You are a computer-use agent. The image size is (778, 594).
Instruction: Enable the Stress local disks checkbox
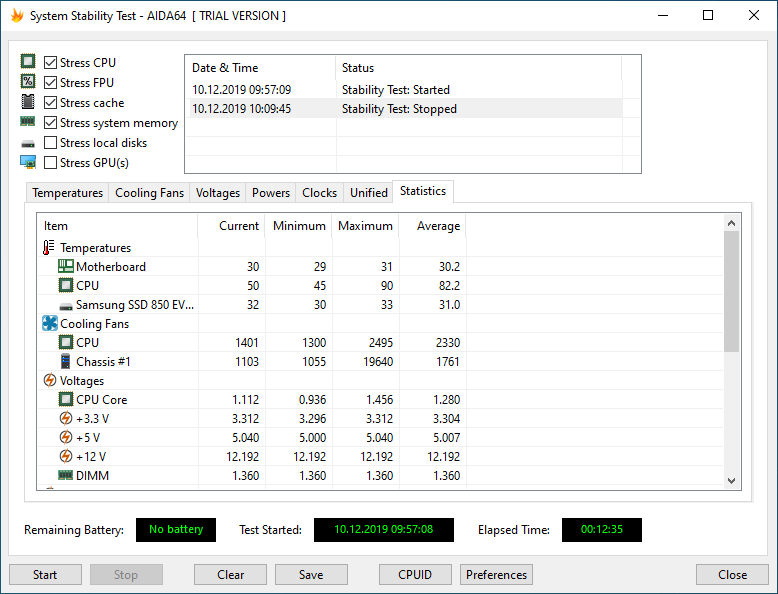(50, 143)
